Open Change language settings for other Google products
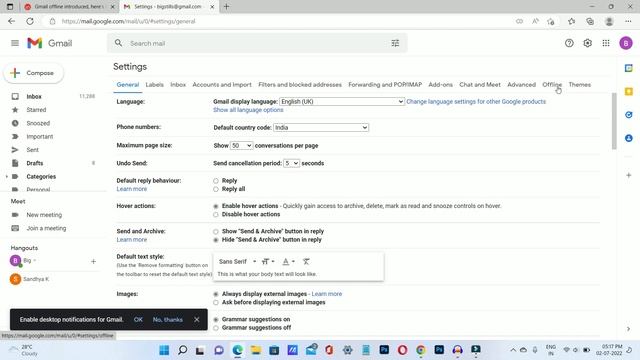 (476, 102)
